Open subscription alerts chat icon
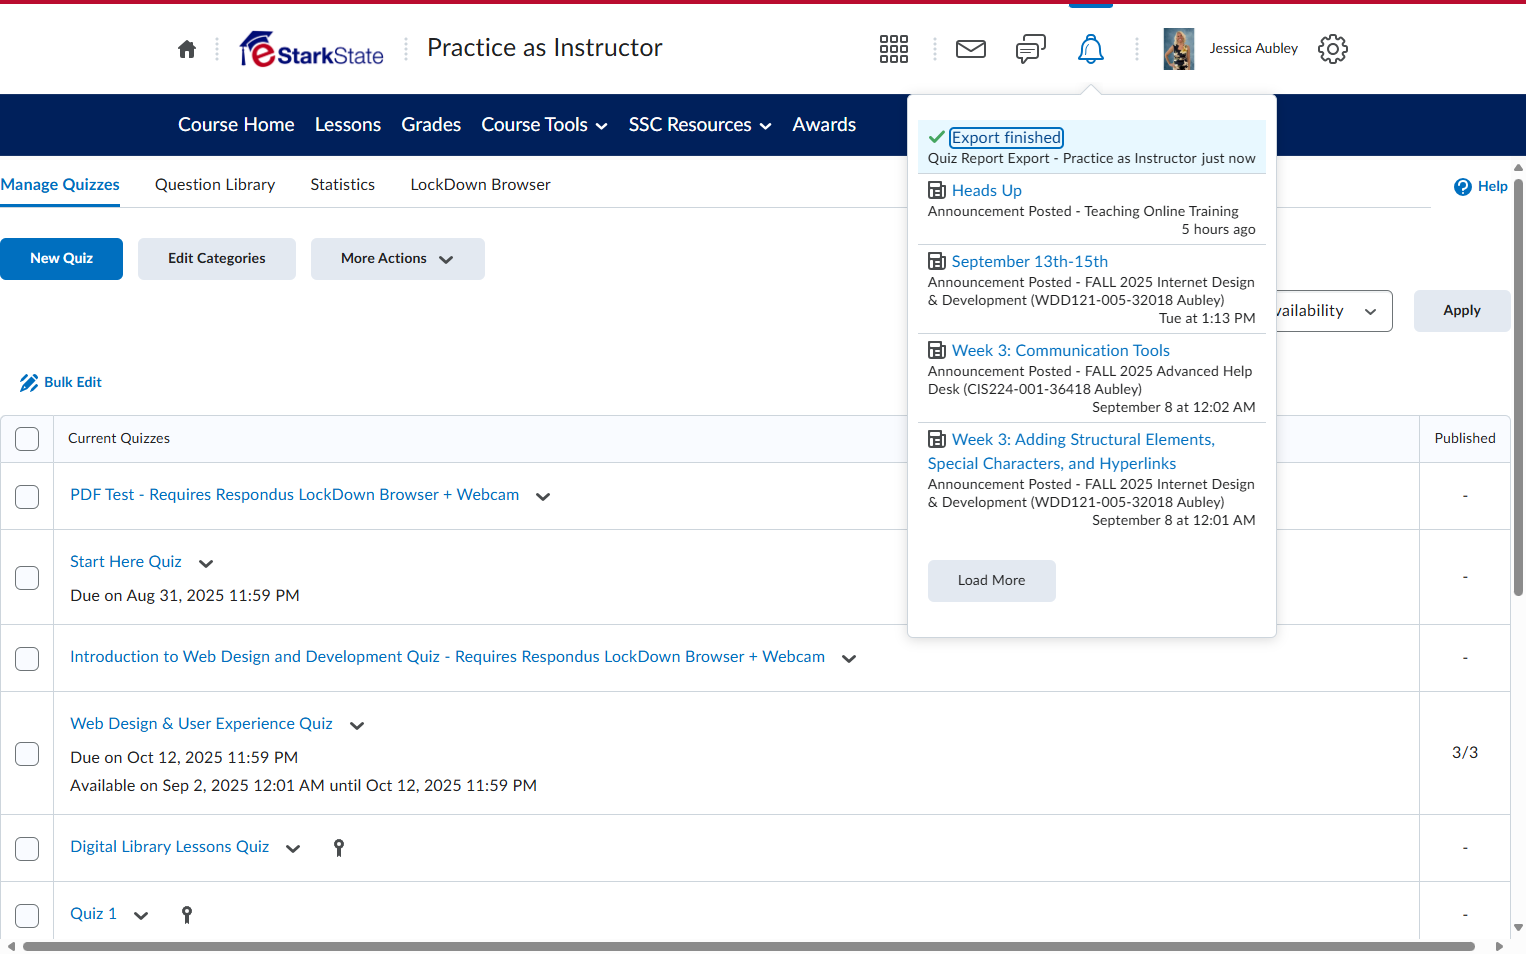1526x954 pixels. click(1031, 49)
